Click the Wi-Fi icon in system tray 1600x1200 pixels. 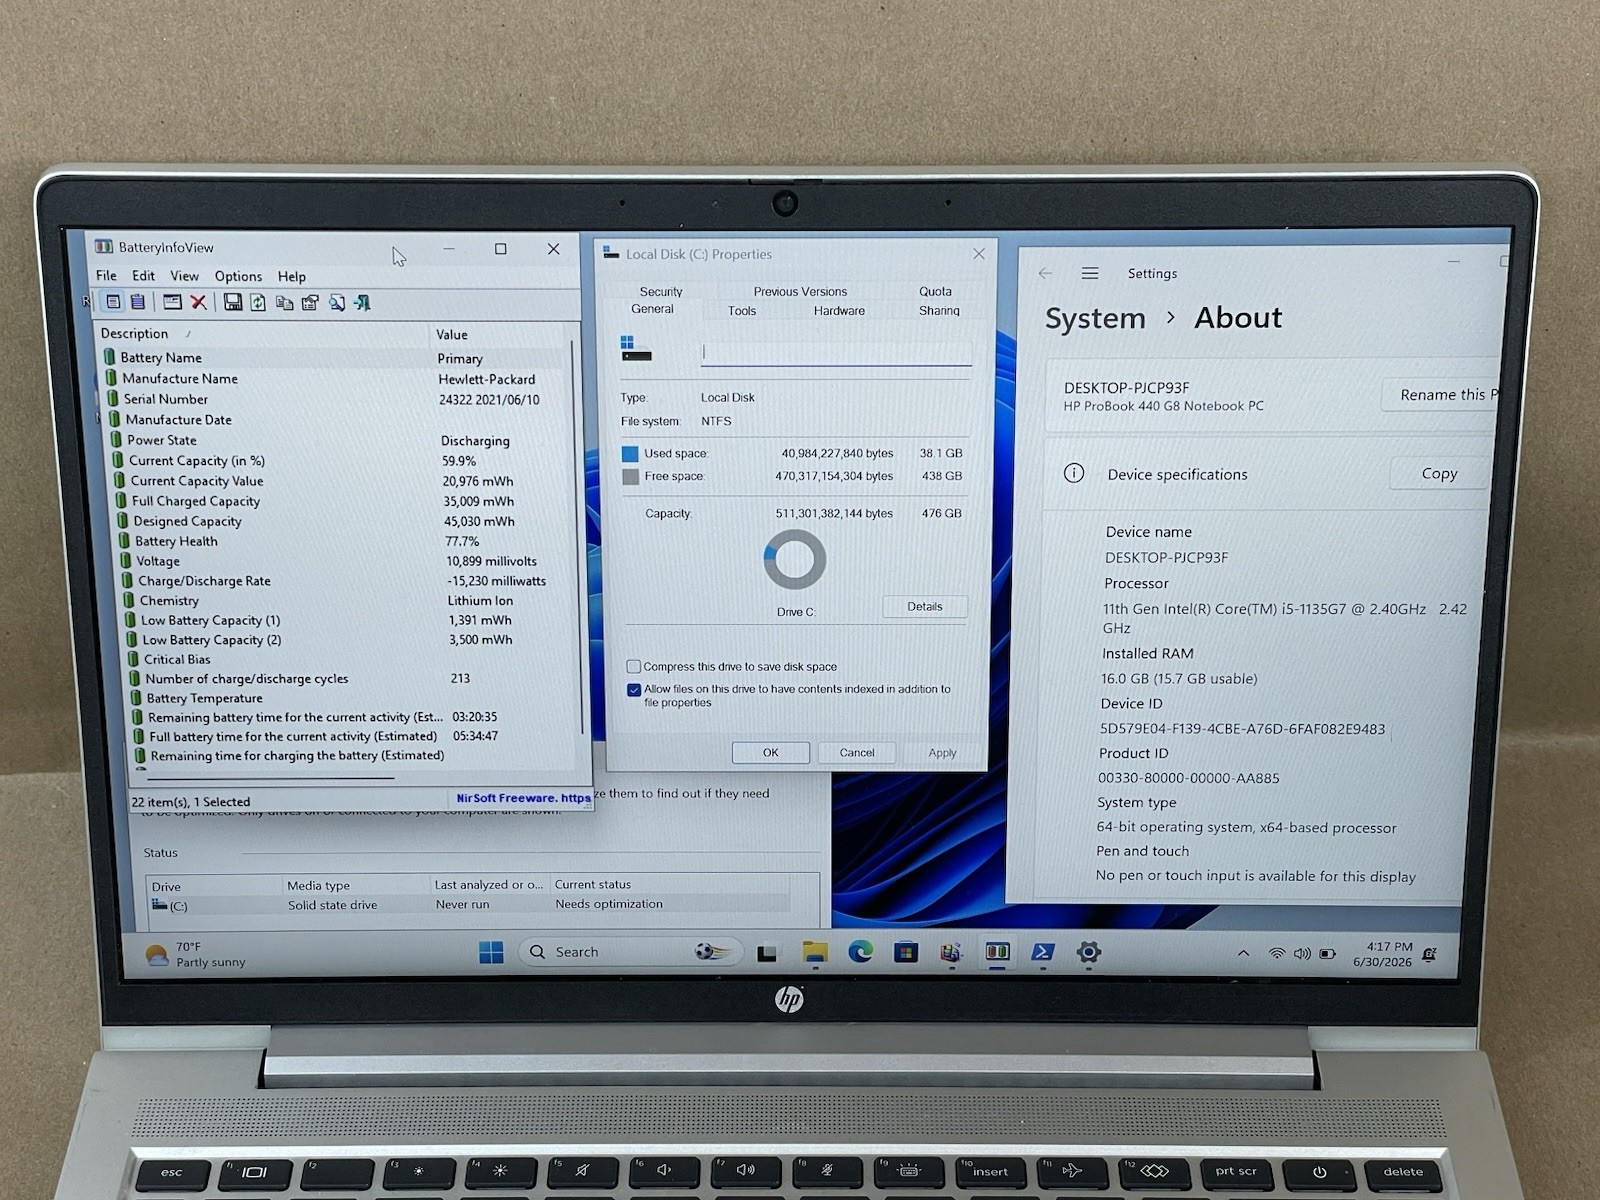1277,954
